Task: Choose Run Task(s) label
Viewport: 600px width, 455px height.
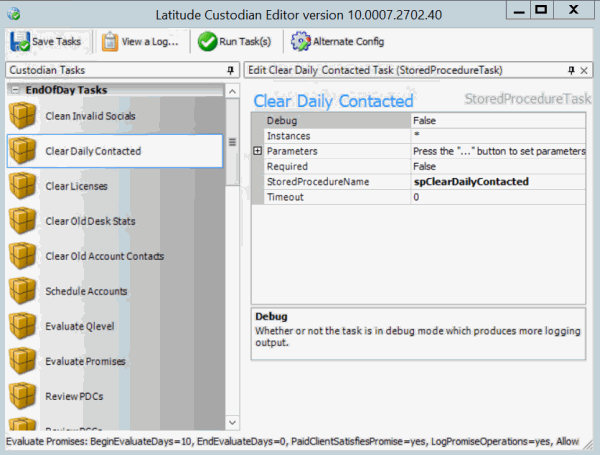Action: (245, 41)
